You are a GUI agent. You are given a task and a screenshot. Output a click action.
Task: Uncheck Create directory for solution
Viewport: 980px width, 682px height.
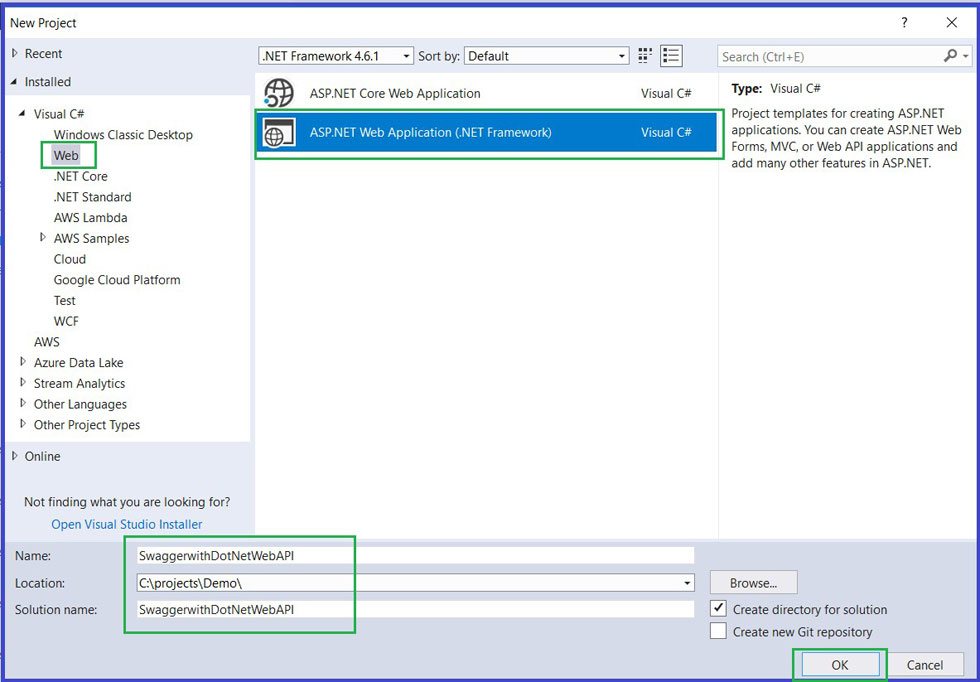click(x=720, y=609)
